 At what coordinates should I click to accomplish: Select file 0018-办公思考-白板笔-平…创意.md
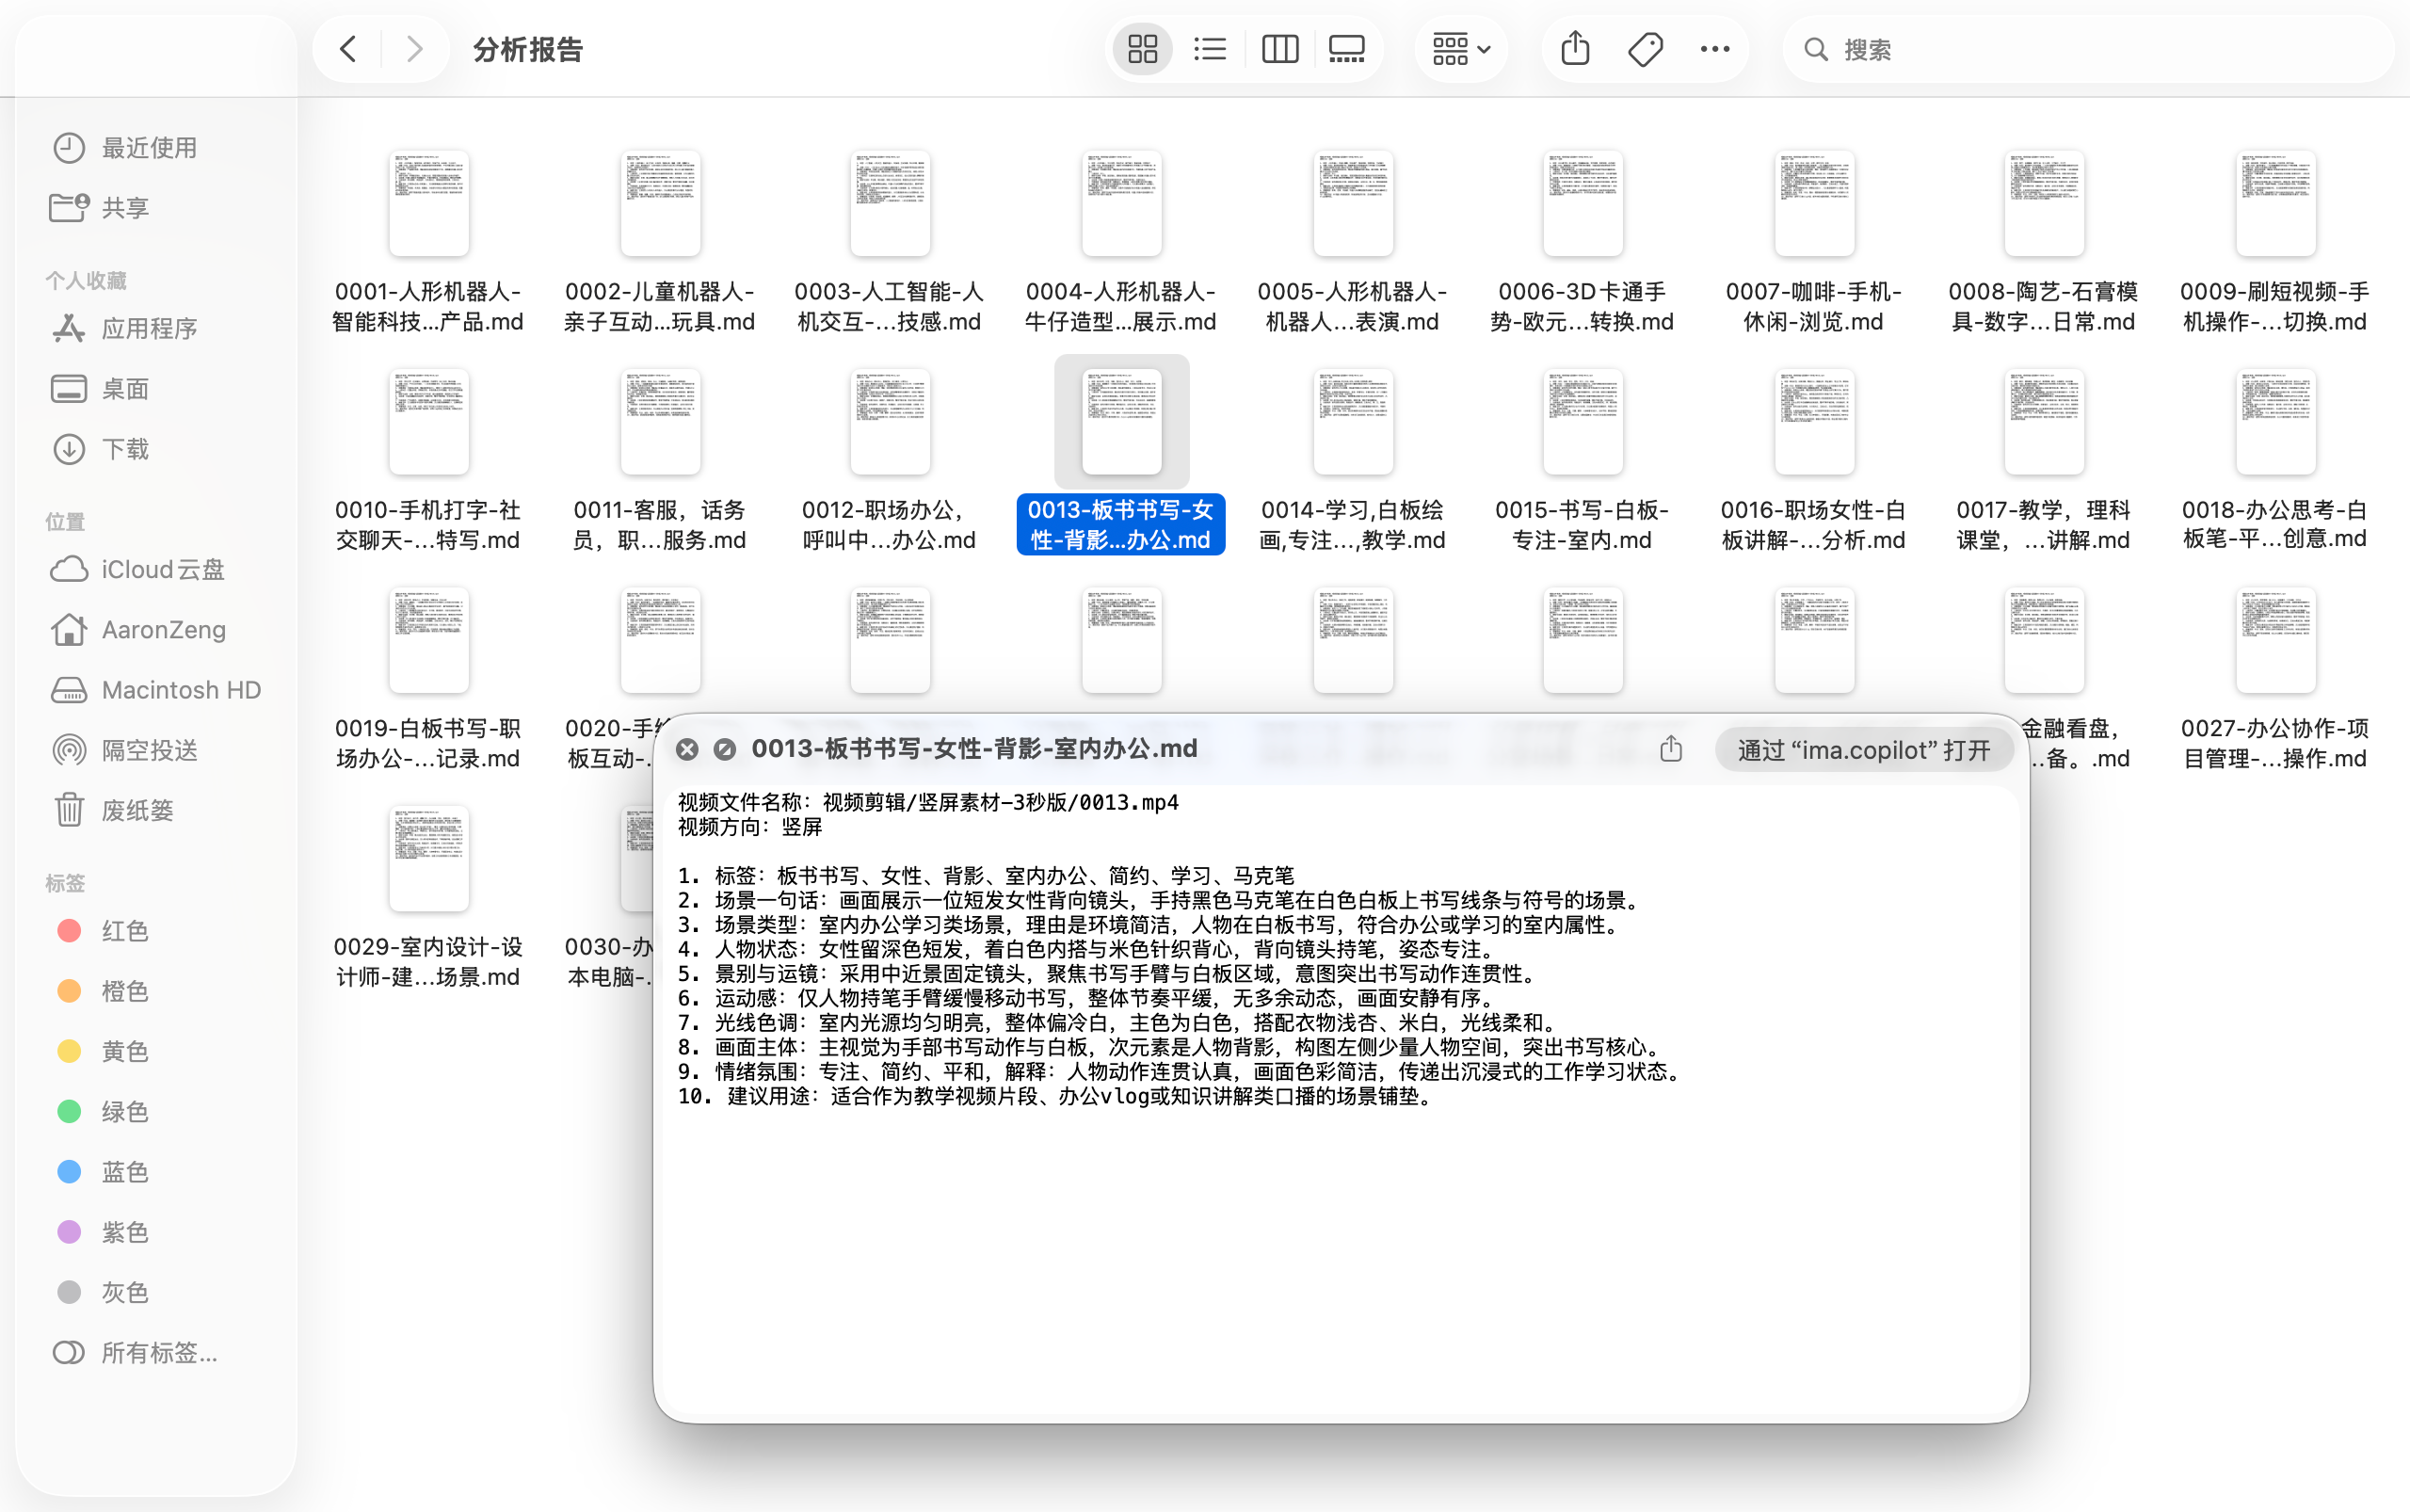coord(2275,461)
